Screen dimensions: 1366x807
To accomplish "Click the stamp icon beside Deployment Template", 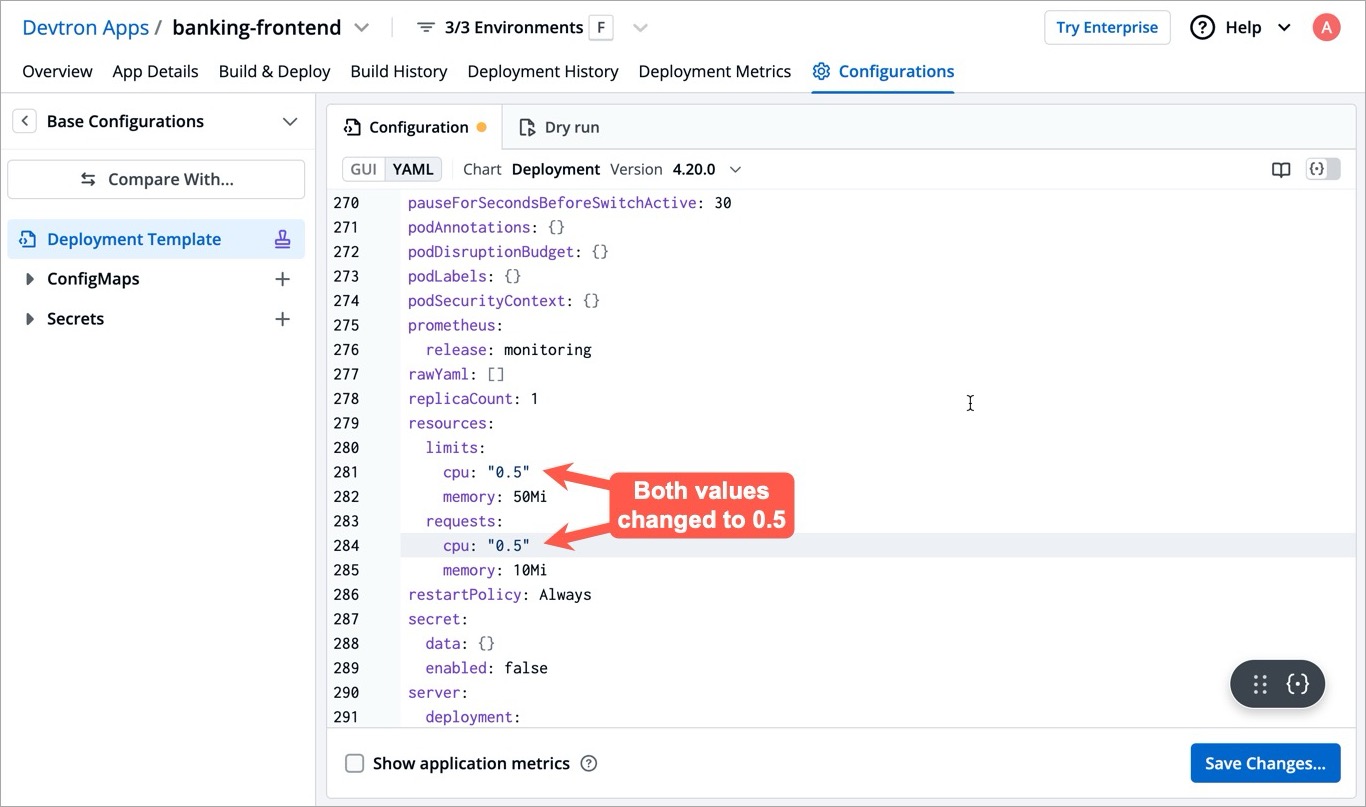I will (x=282, y=239).
